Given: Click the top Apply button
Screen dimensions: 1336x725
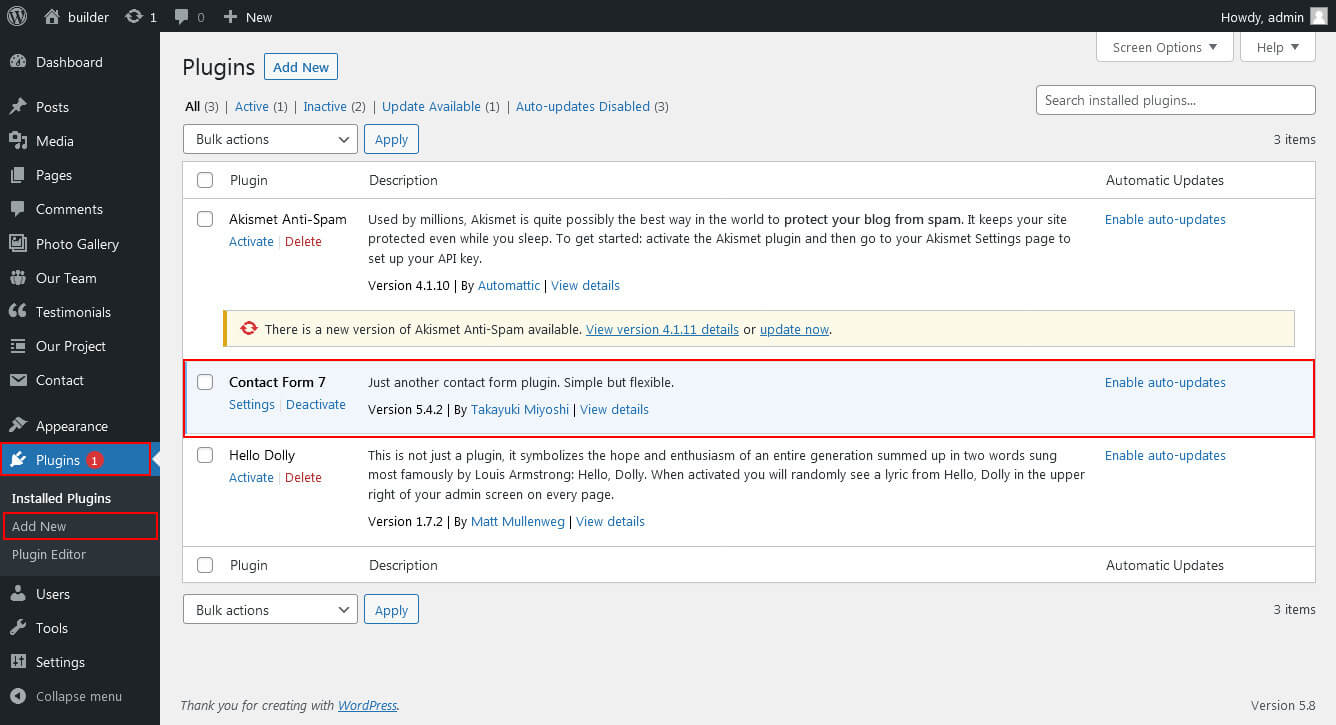Looking at the screenshot, I should 391,139.
